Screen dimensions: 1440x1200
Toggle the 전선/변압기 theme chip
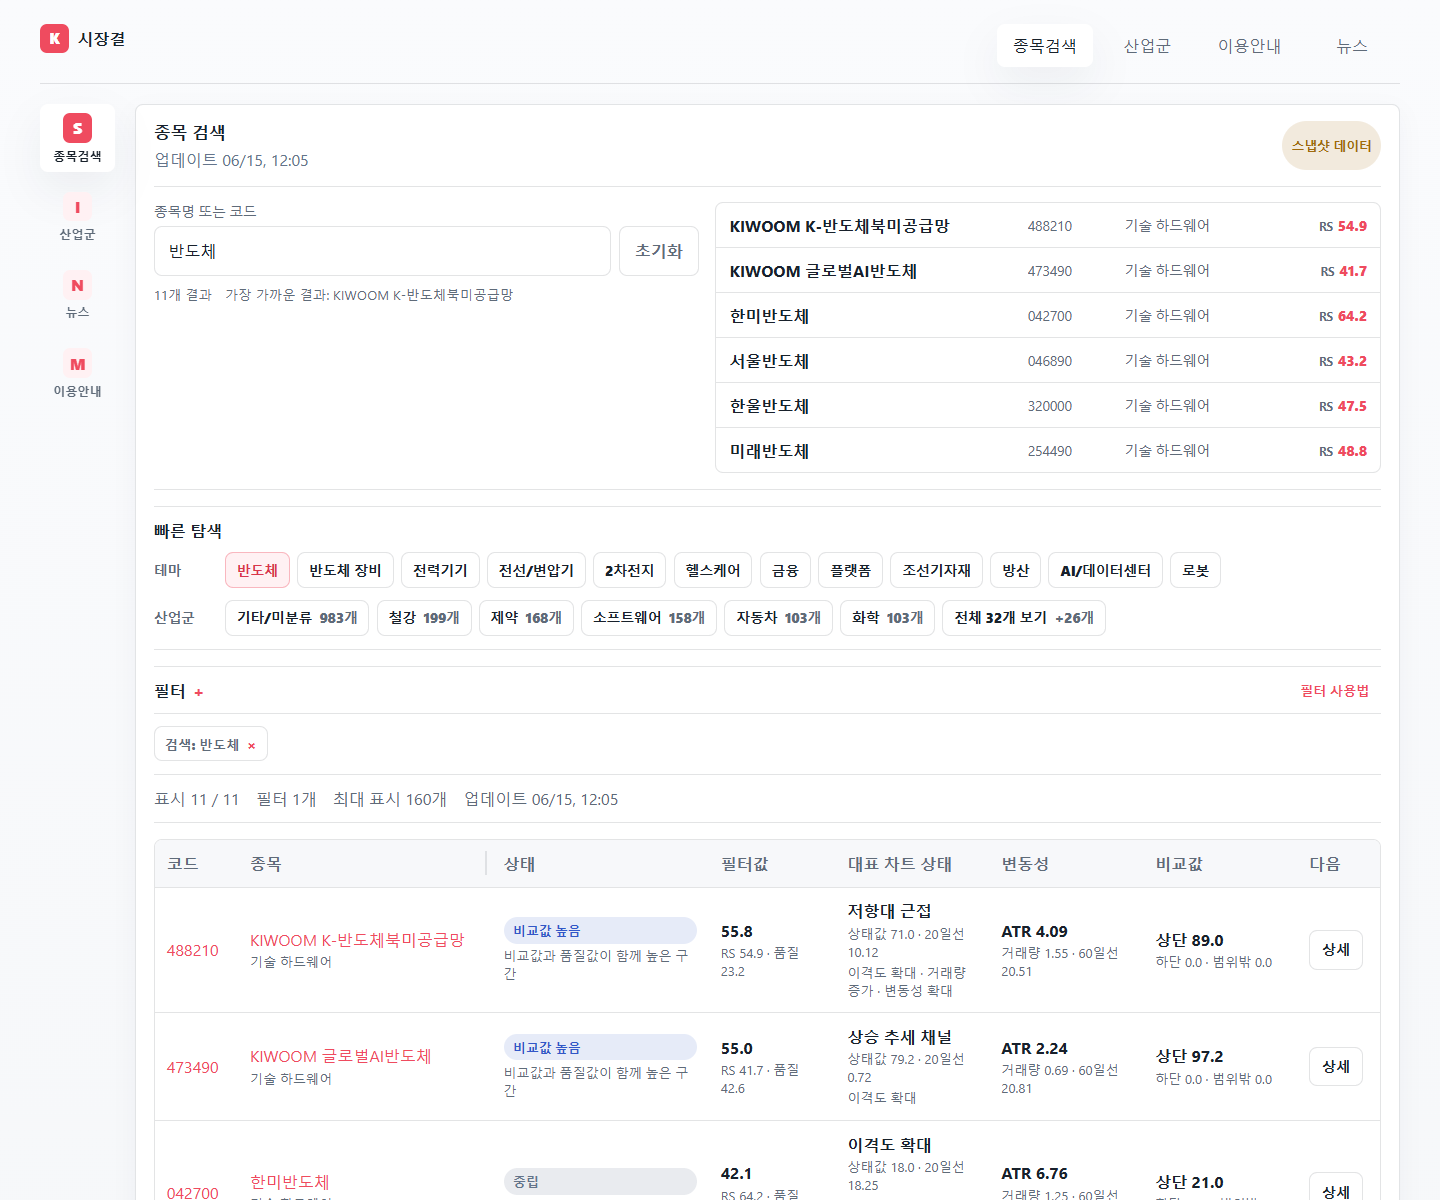click(x=536, y=570)
